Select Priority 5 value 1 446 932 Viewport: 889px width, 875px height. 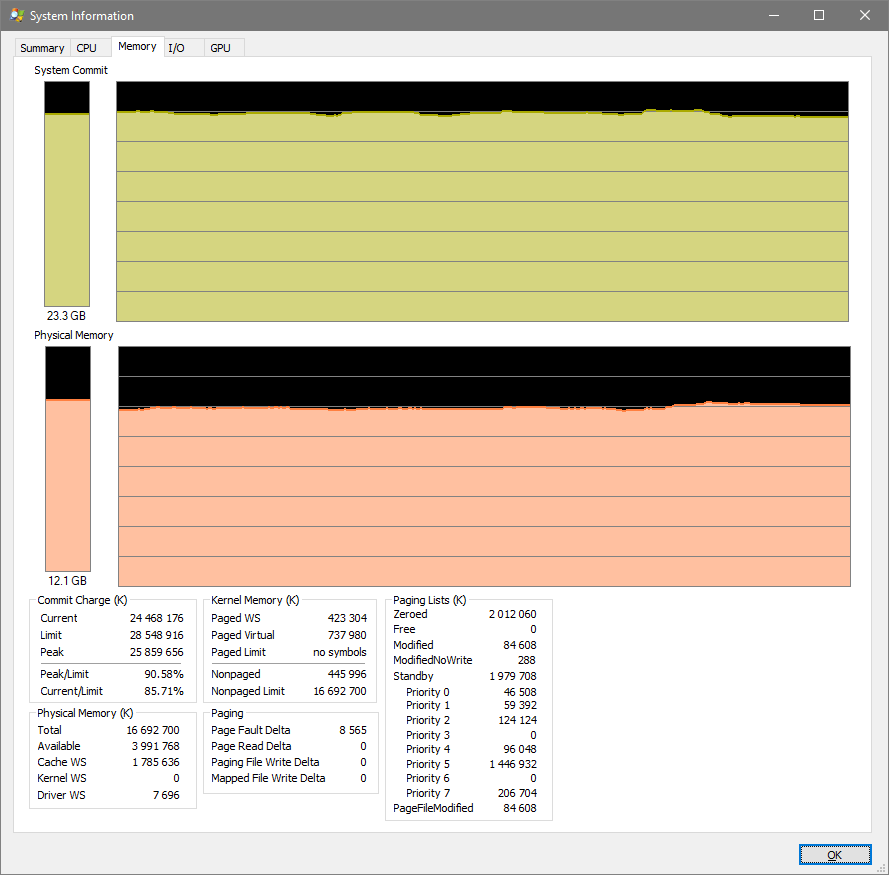pos(513,764)
